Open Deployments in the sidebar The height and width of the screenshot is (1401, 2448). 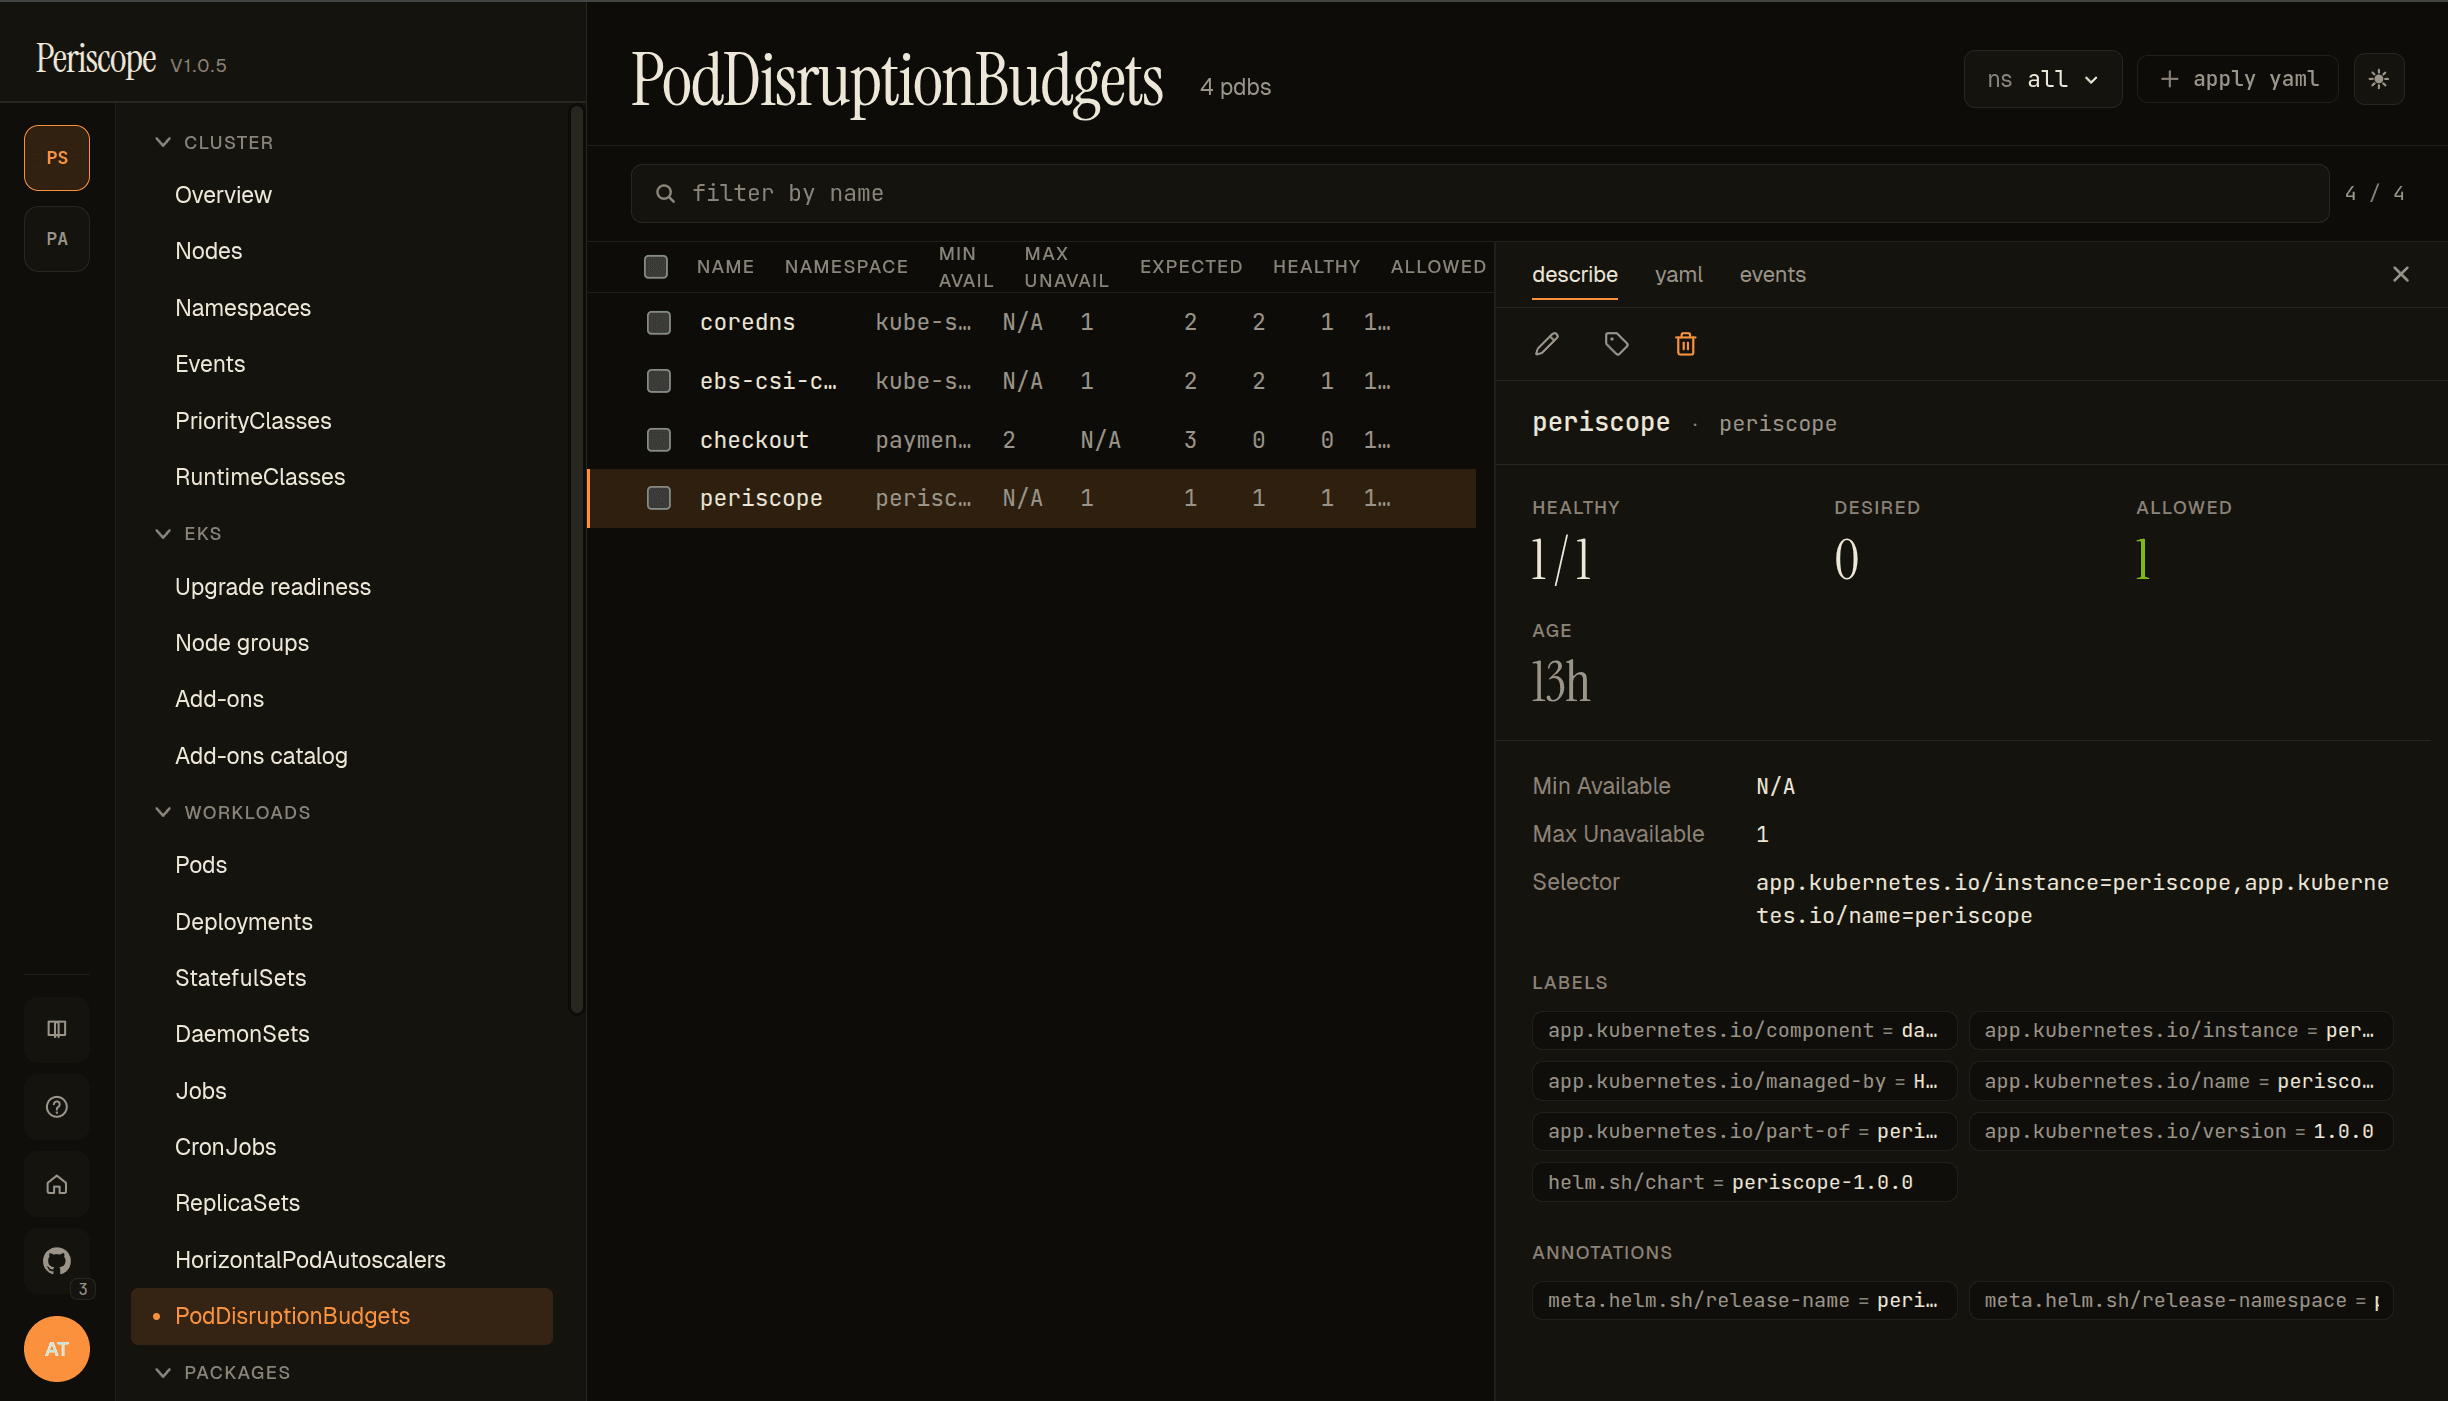coord(342,922)
